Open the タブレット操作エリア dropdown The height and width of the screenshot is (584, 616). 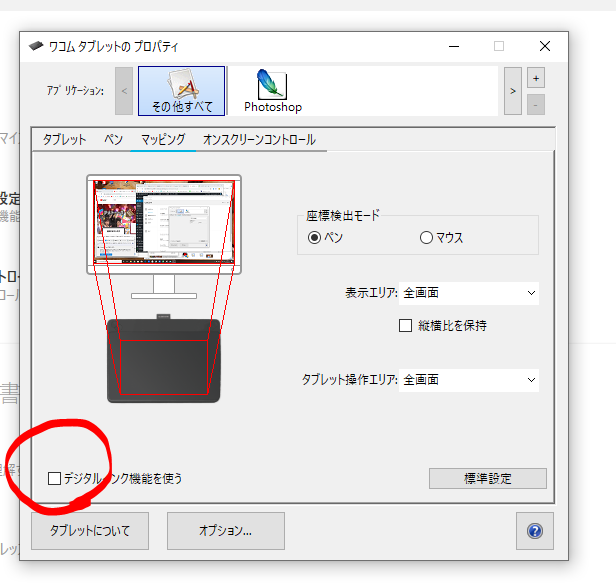[469, 380]
